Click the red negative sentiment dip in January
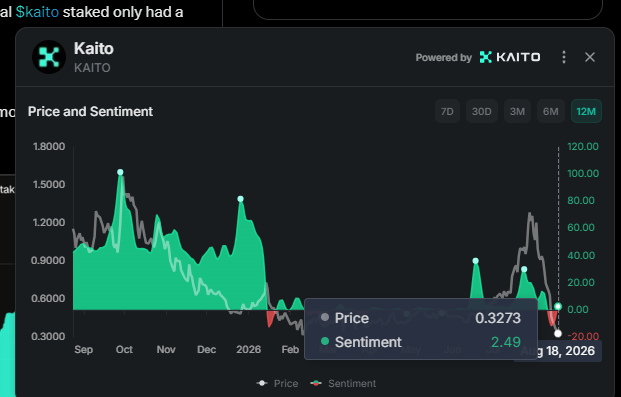621x397 pixels. 270,318
